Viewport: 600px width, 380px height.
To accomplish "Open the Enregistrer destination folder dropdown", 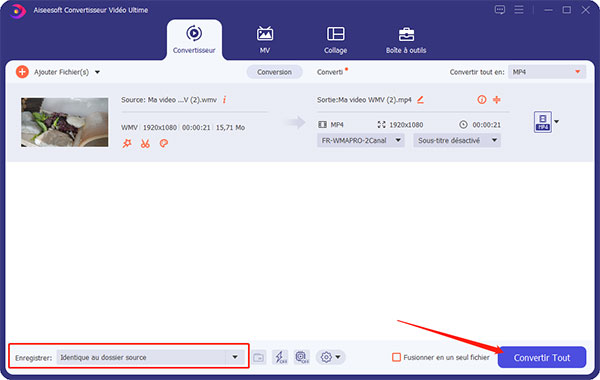I will point(235,357).
